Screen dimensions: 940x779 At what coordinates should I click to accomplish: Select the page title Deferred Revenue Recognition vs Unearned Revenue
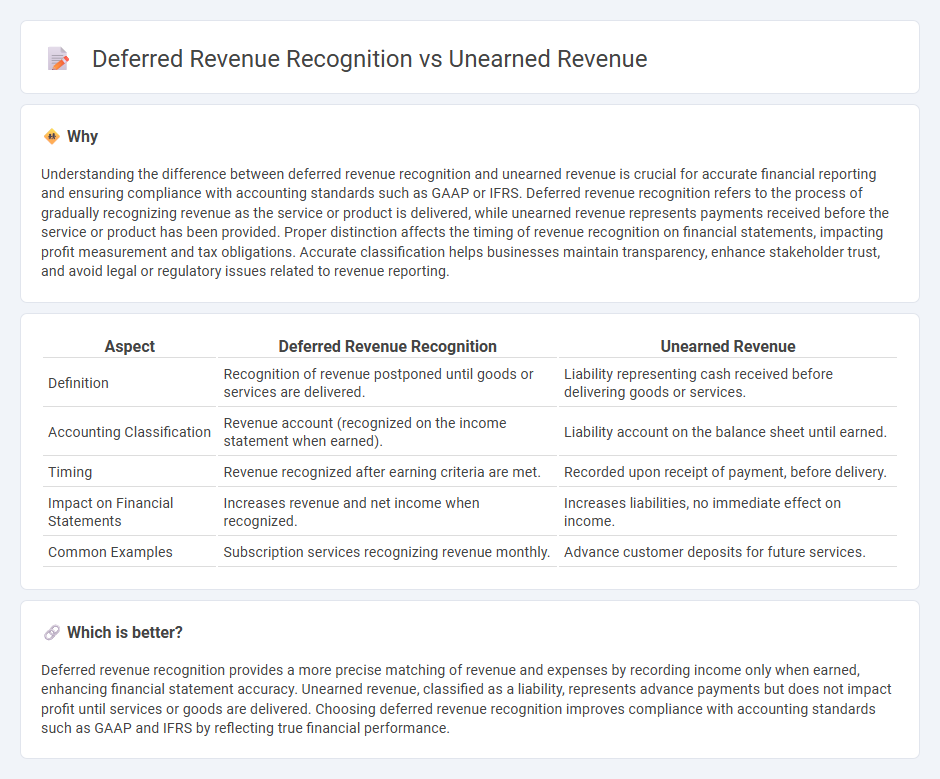tap(369, 59)
